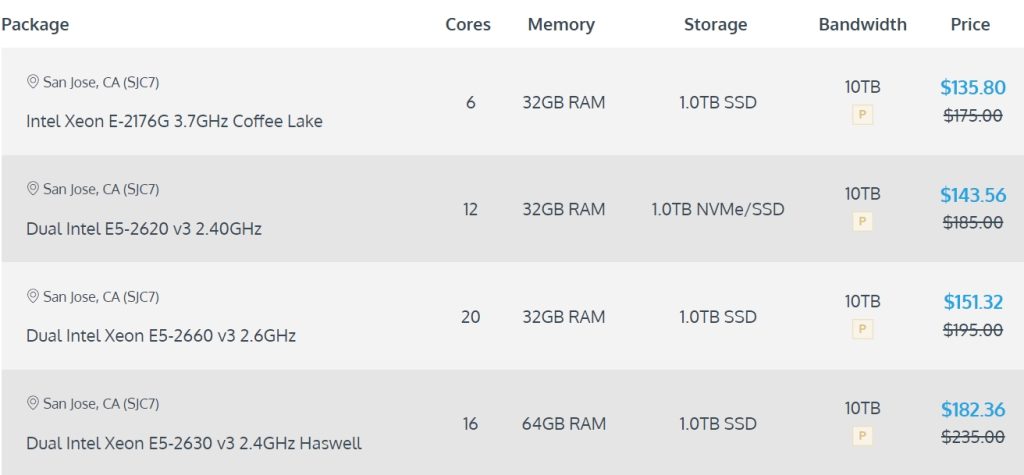
Task: Click the premium bandwidth icon for E5-2620 v3
Action: (x=862, y=222)
